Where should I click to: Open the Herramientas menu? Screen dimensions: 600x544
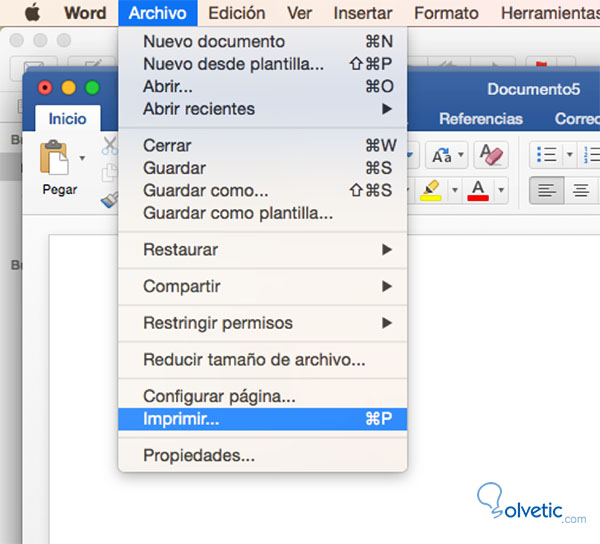550,13
